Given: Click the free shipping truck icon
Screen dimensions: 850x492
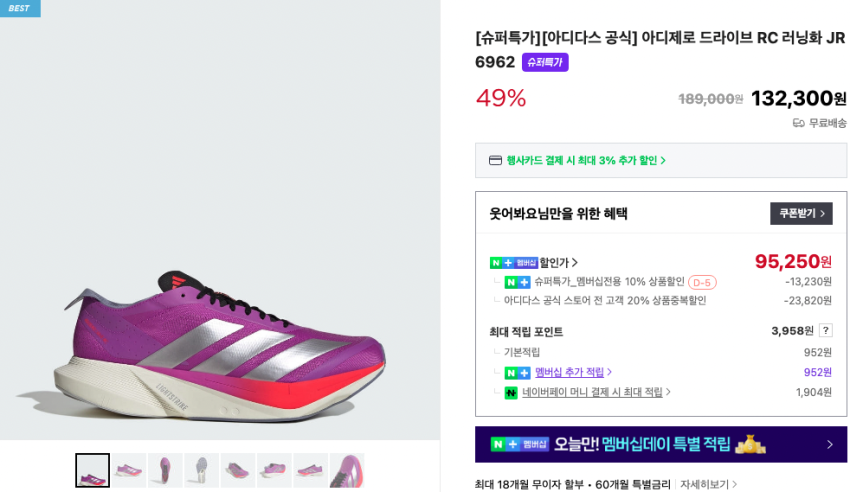Looking at the screenshot, I should coord(798,123).
